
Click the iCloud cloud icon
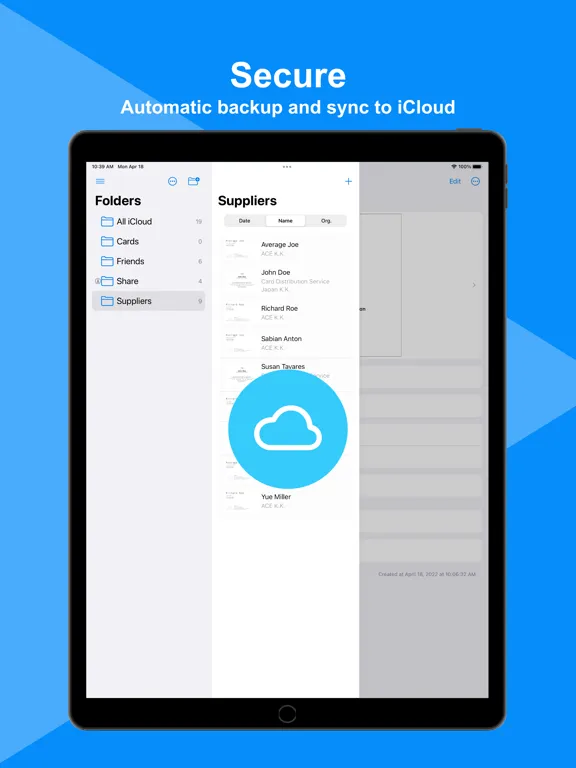coord(288,429)
